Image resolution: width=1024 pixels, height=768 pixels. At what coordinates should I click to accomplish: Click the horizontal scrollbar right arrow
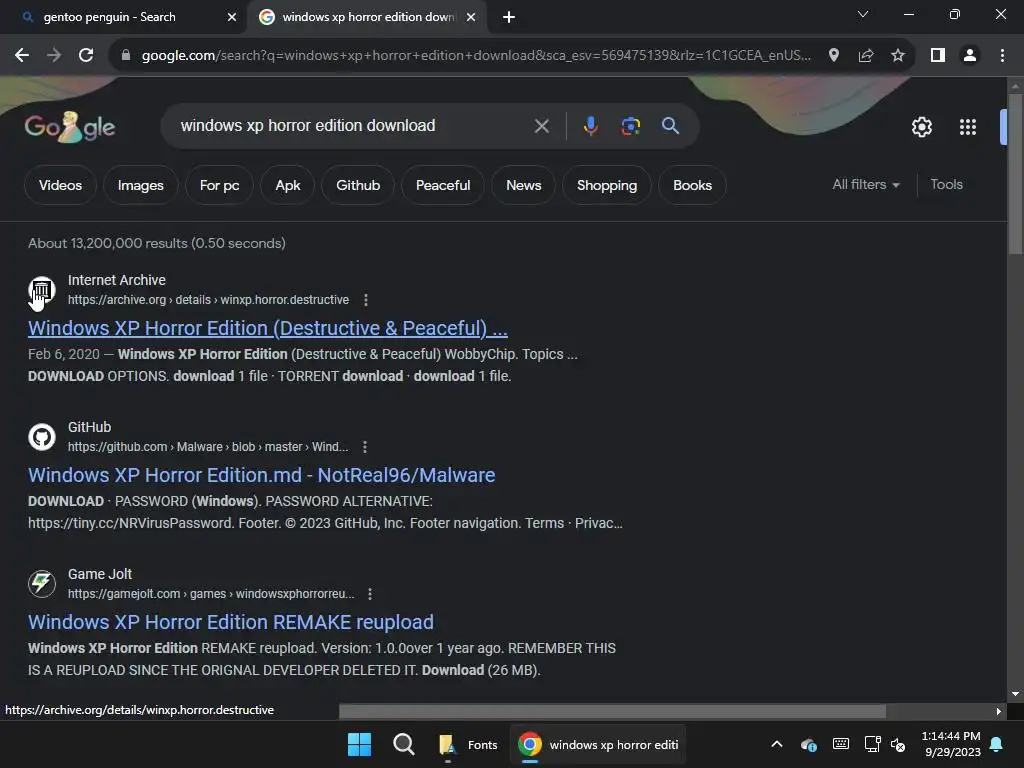pyautogui.click(x=999, y=711)
